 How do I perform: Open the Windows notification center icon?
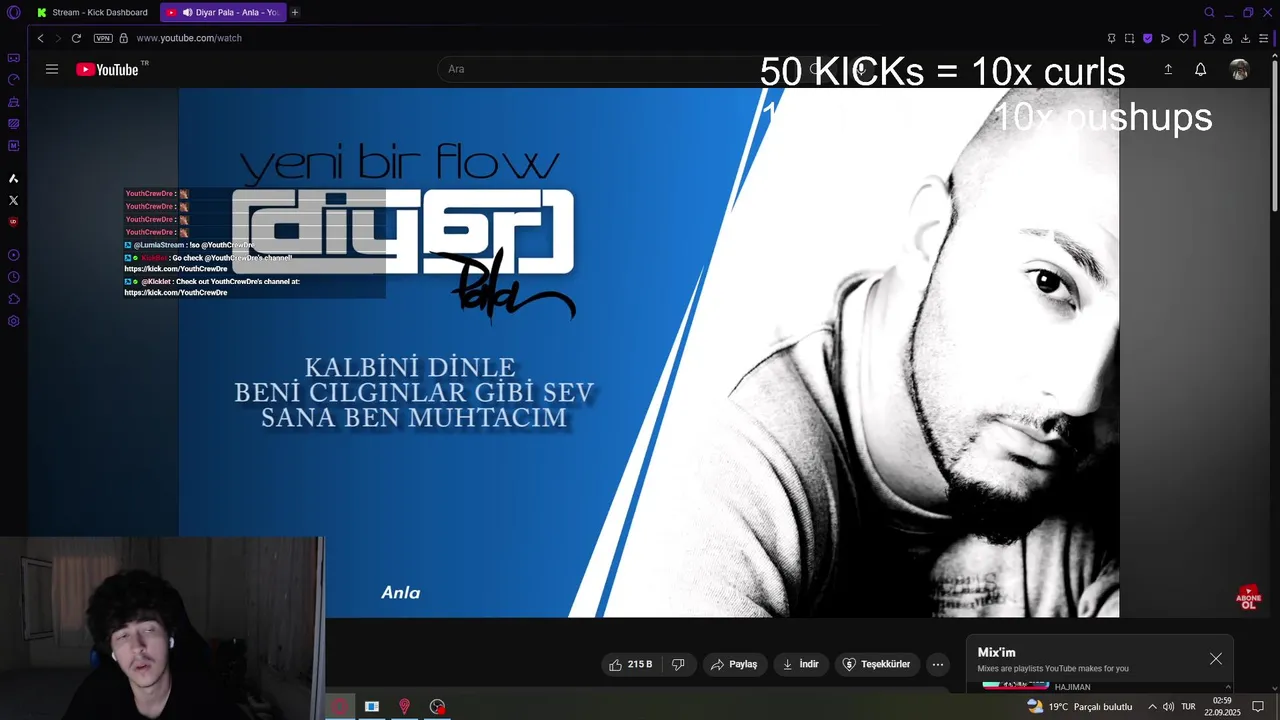click(x=1258, y=706)
